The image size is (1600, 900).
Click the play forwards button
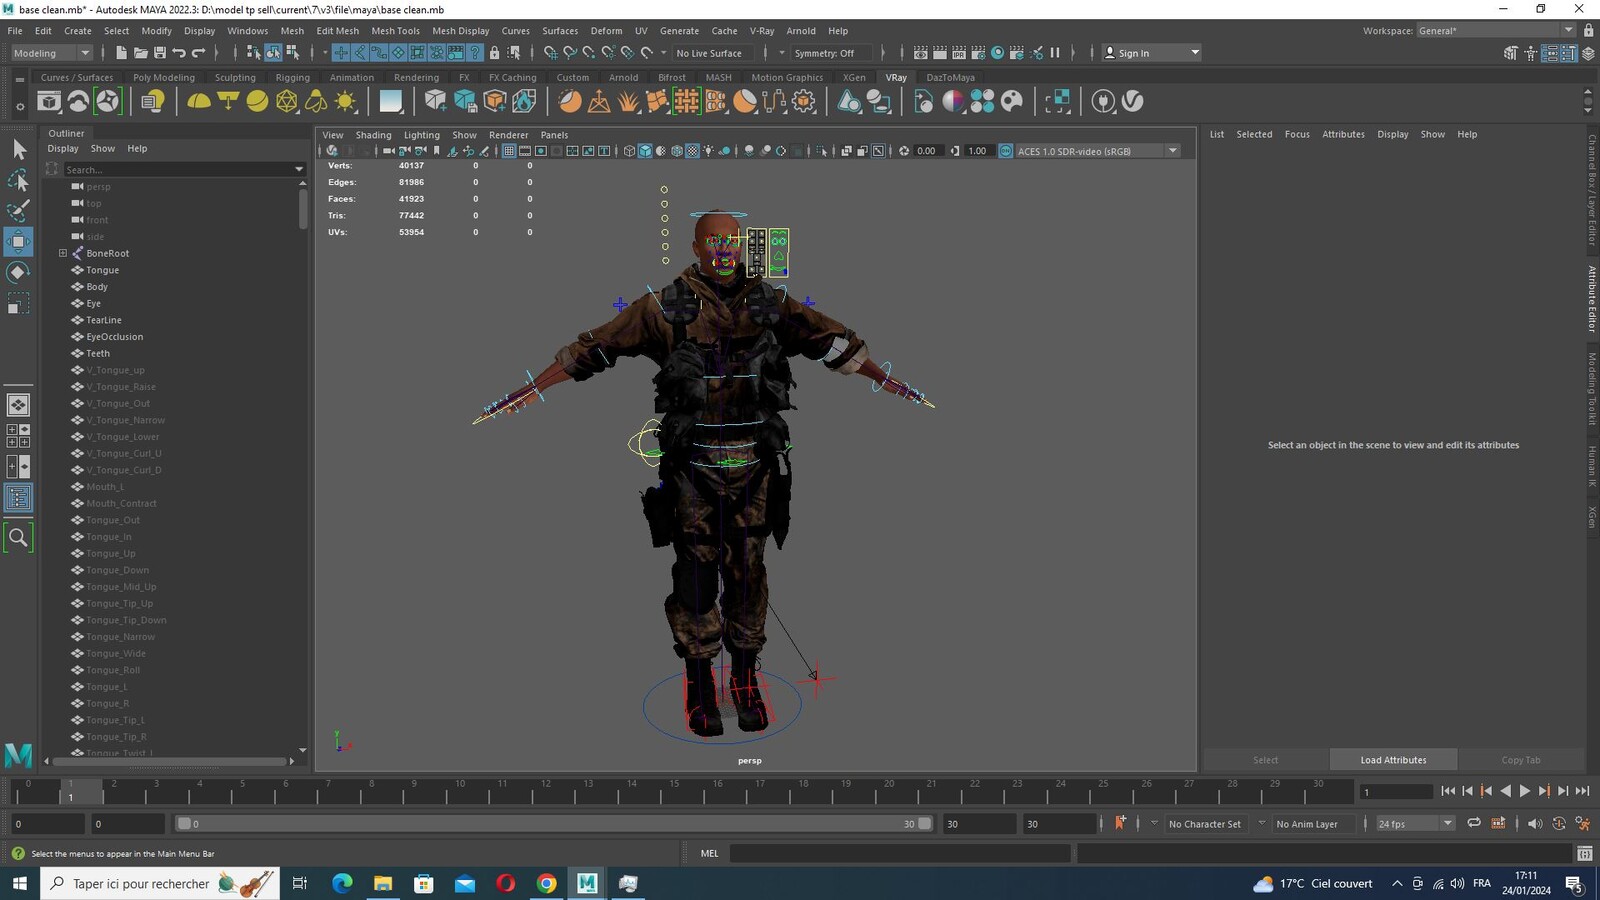coord(1525,791)
